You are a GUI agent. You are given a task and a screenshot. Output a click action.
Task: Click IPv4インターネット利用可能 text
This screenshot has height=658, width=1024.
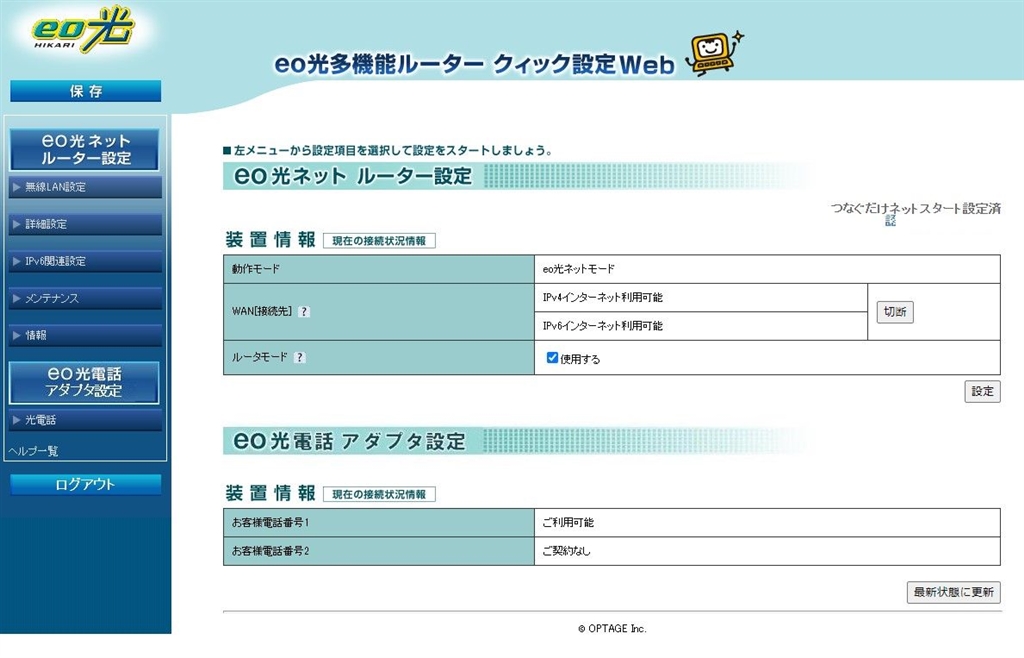(602, 298)
